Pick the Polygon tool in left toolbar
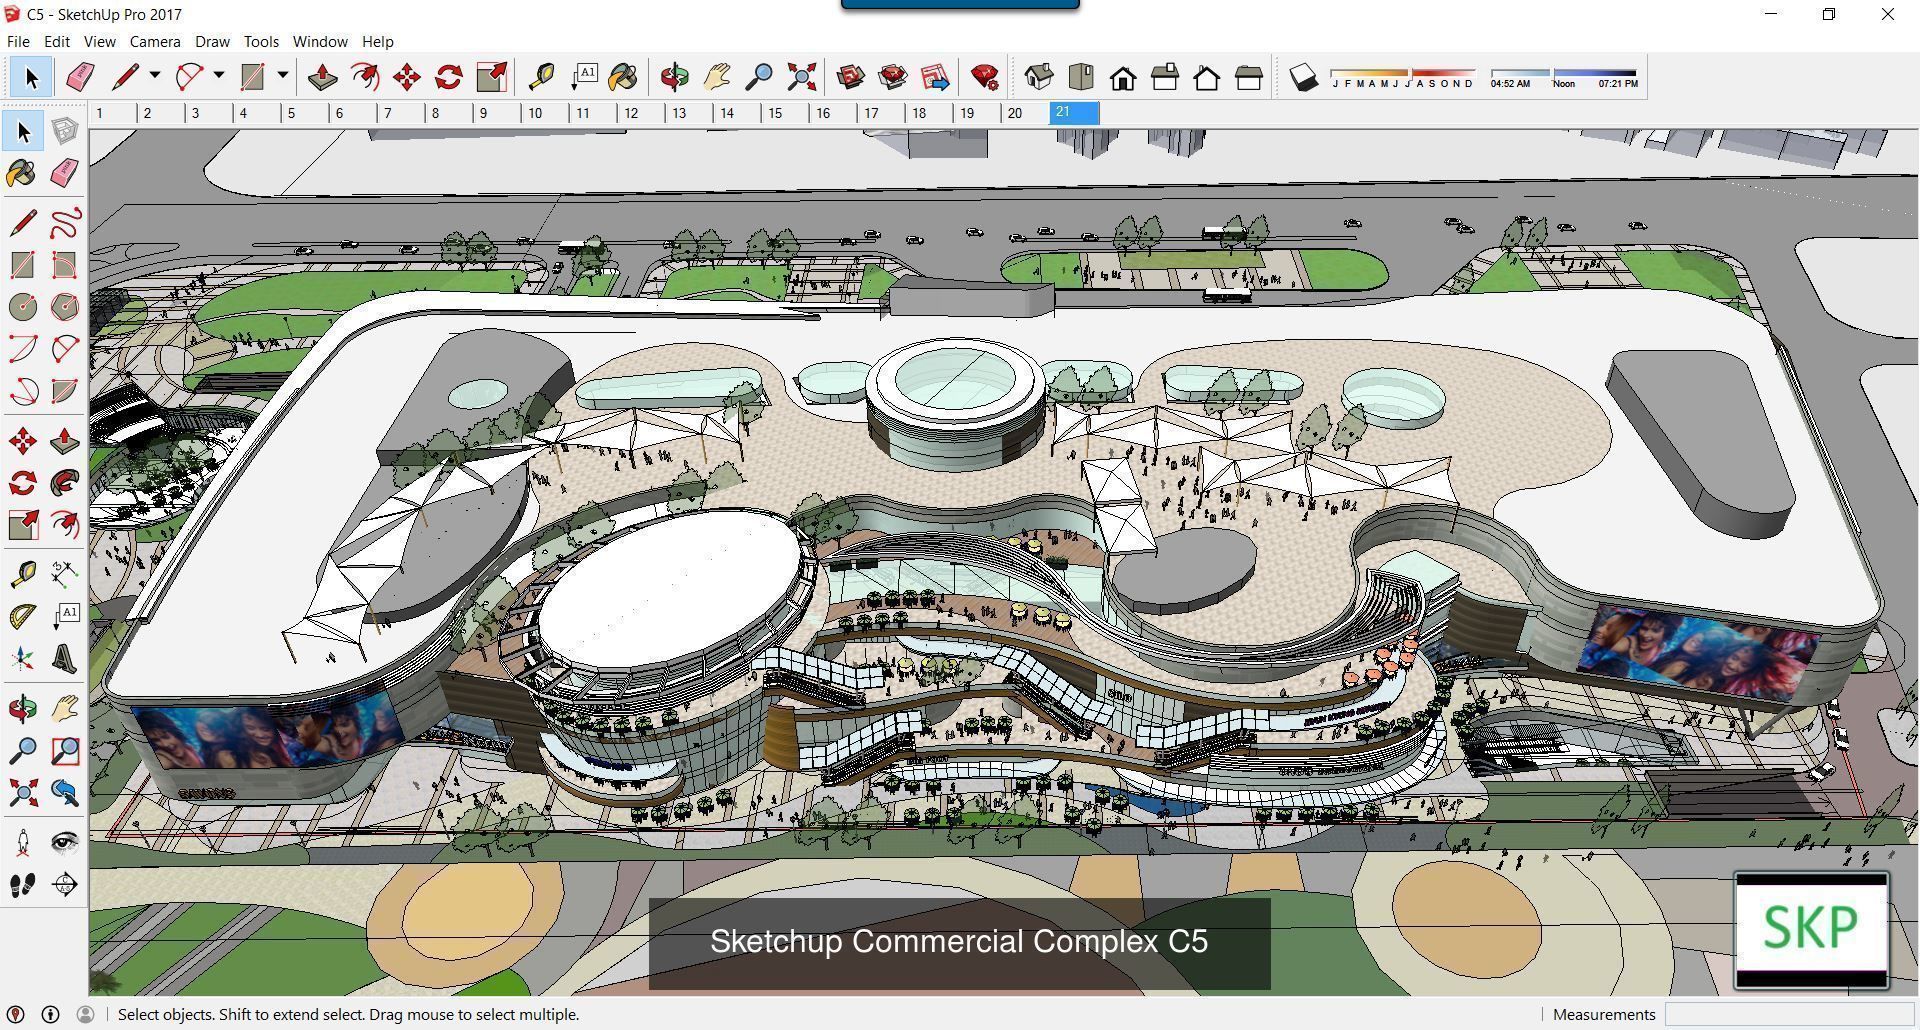1920x1030 pixels. coord(64,307)
